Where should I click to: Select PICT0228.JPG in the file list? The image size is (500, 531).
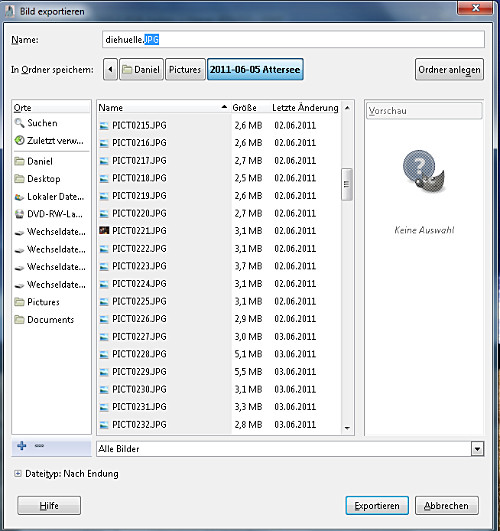coord(219,354)
